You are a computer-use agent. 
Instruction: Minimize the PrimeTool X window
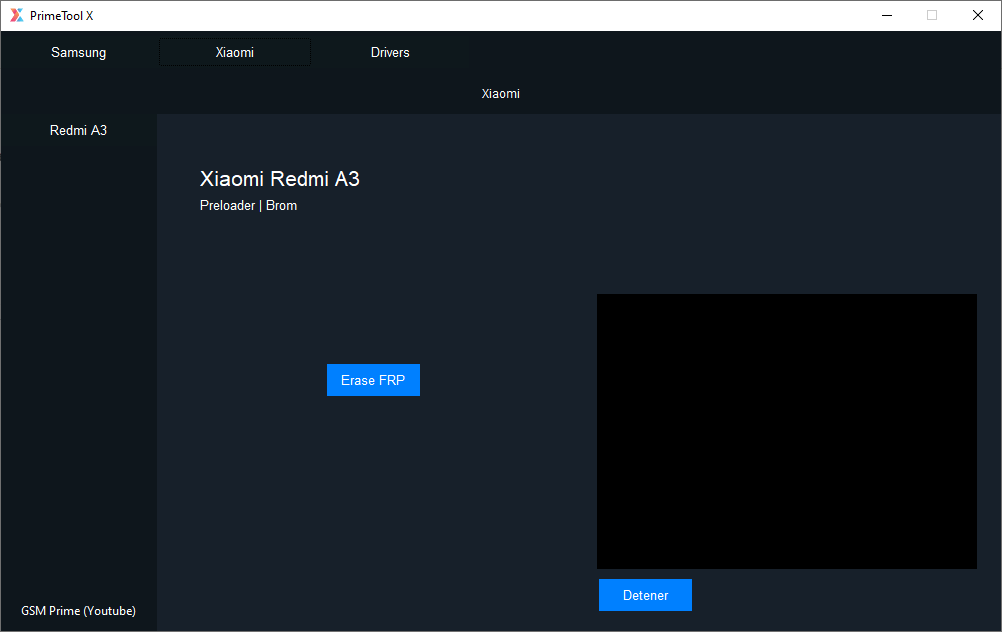pyautogui.click(x=887, y=15)
